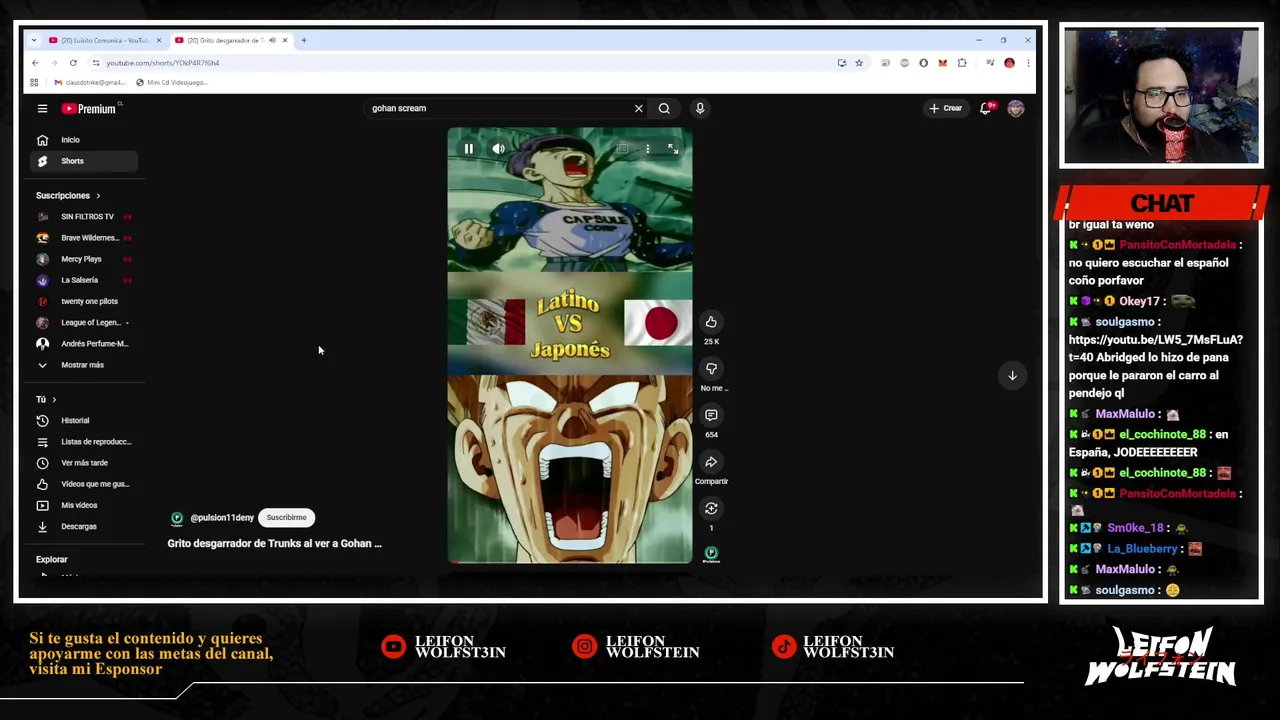Screen dimensions: 1280x720
Task: Expand the Tú section chevron
Action: pyautogui.click(x=54, y=399)
